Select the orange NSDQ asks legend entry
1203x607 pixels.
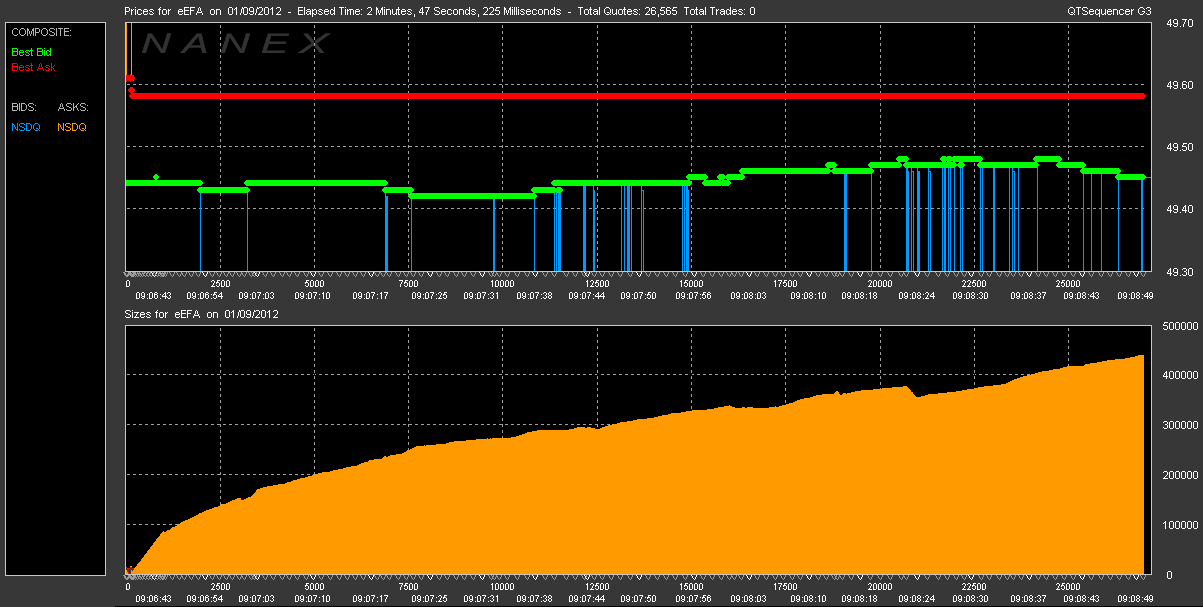coord(72,127)
